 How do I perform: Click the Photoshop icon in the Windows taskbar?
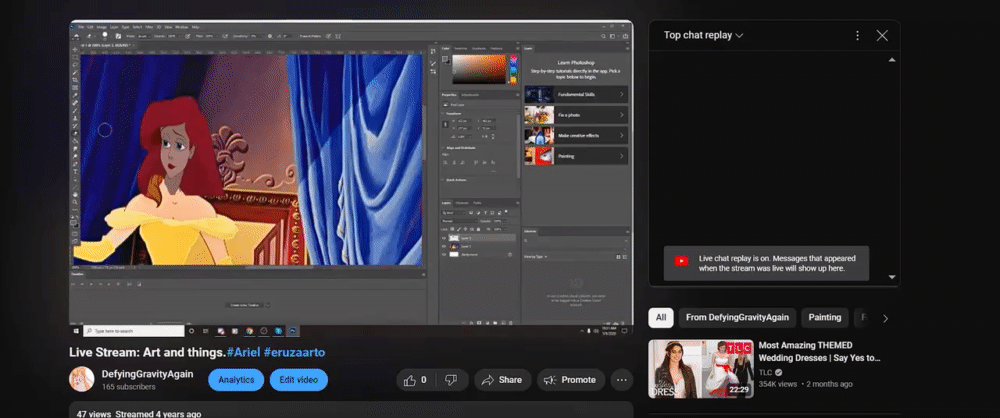pos(292,331)
